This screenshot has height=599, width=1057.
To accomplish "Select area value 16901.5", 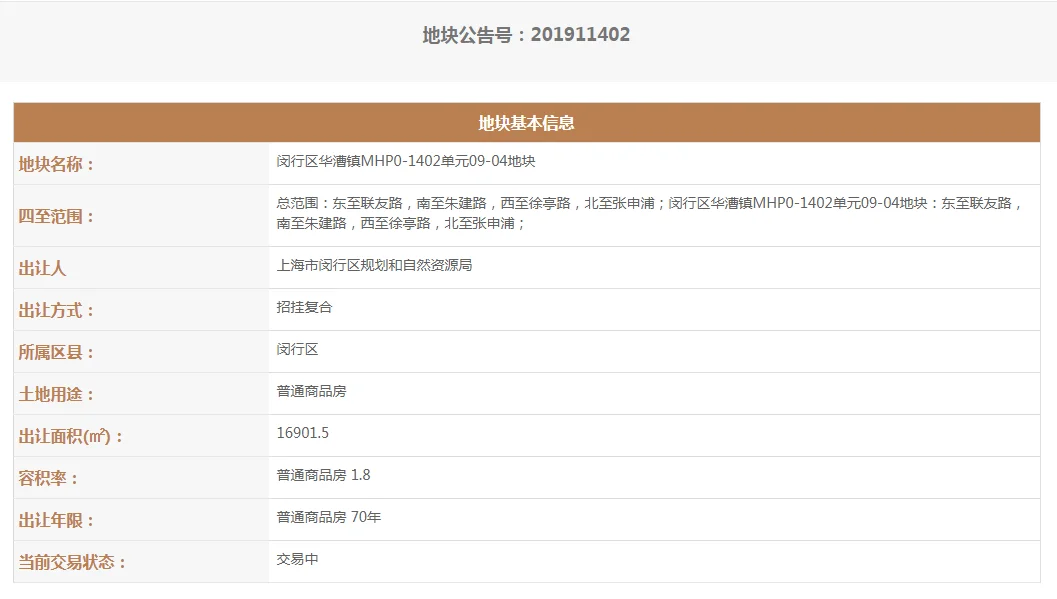I will click(303, 433).
